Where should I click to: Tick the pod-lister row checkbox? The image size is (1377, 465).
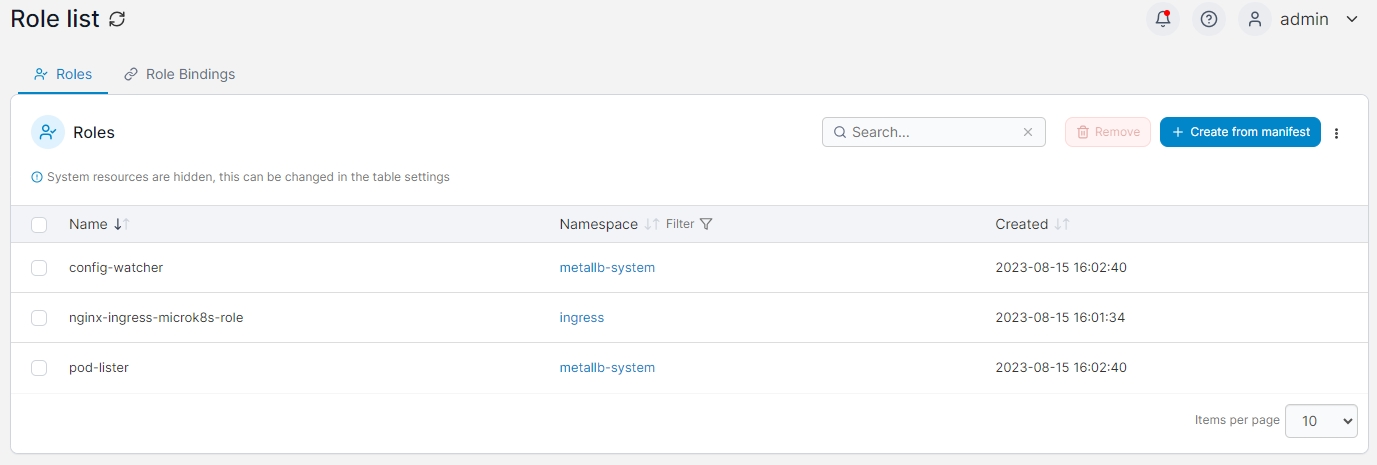coord(39,368)
